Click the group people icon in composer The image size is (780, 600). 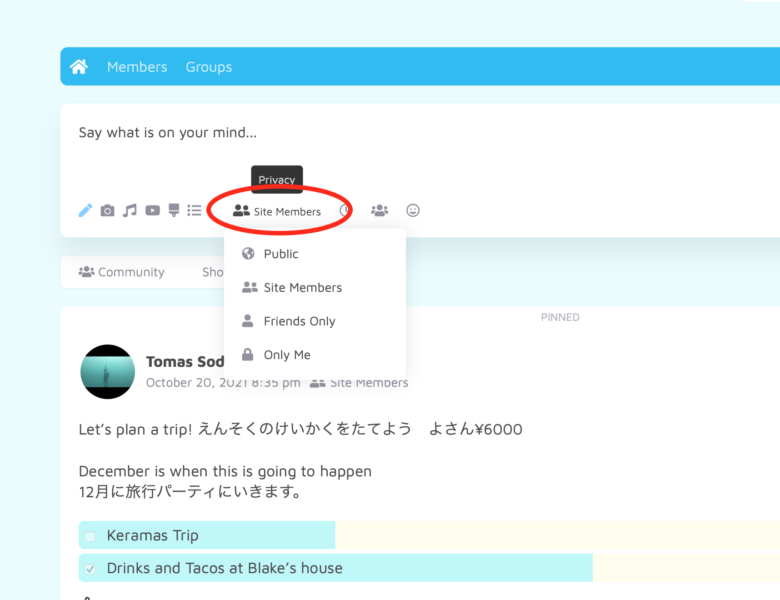point(379,211)
